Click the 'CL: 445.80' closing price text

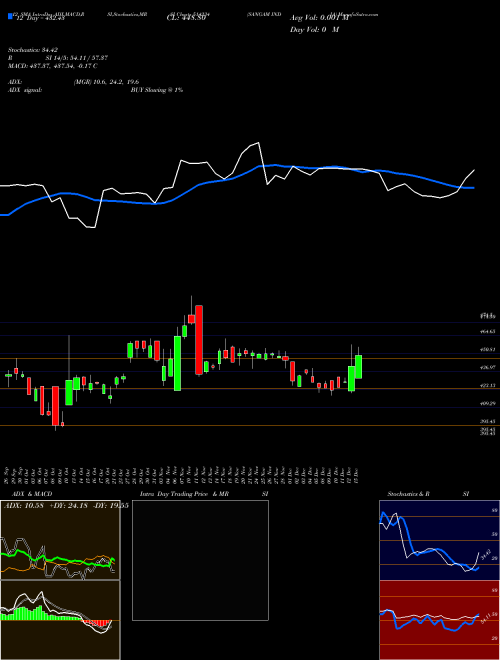point(186,18)
